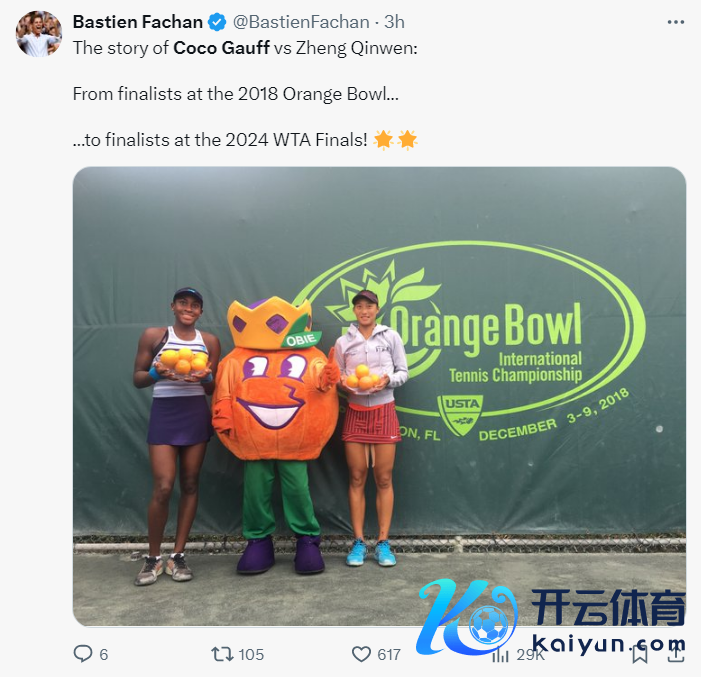Click the share upload icon
Screen dimensions: 701x677
pos(676,655)
